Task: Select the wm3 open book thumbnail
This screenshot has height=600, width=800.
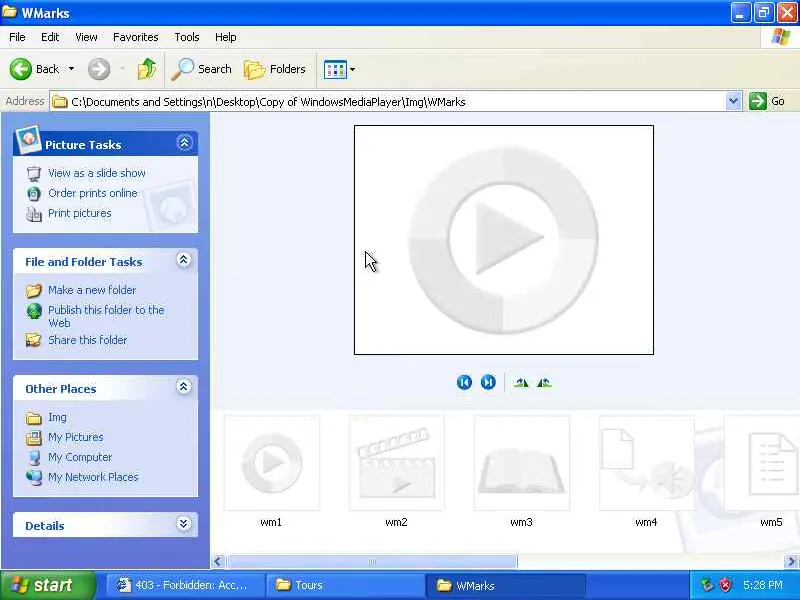Action: coord(522,462)
